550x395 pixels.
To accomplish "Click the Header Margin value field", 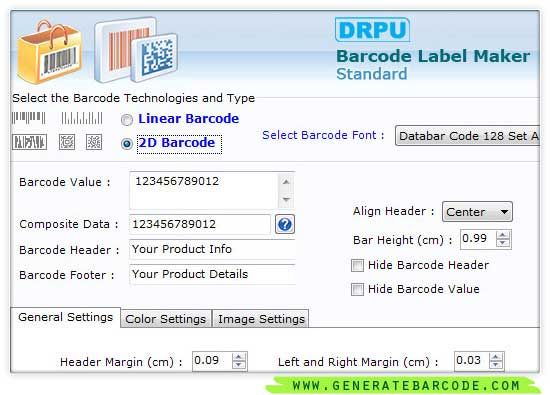I will 212,361.
